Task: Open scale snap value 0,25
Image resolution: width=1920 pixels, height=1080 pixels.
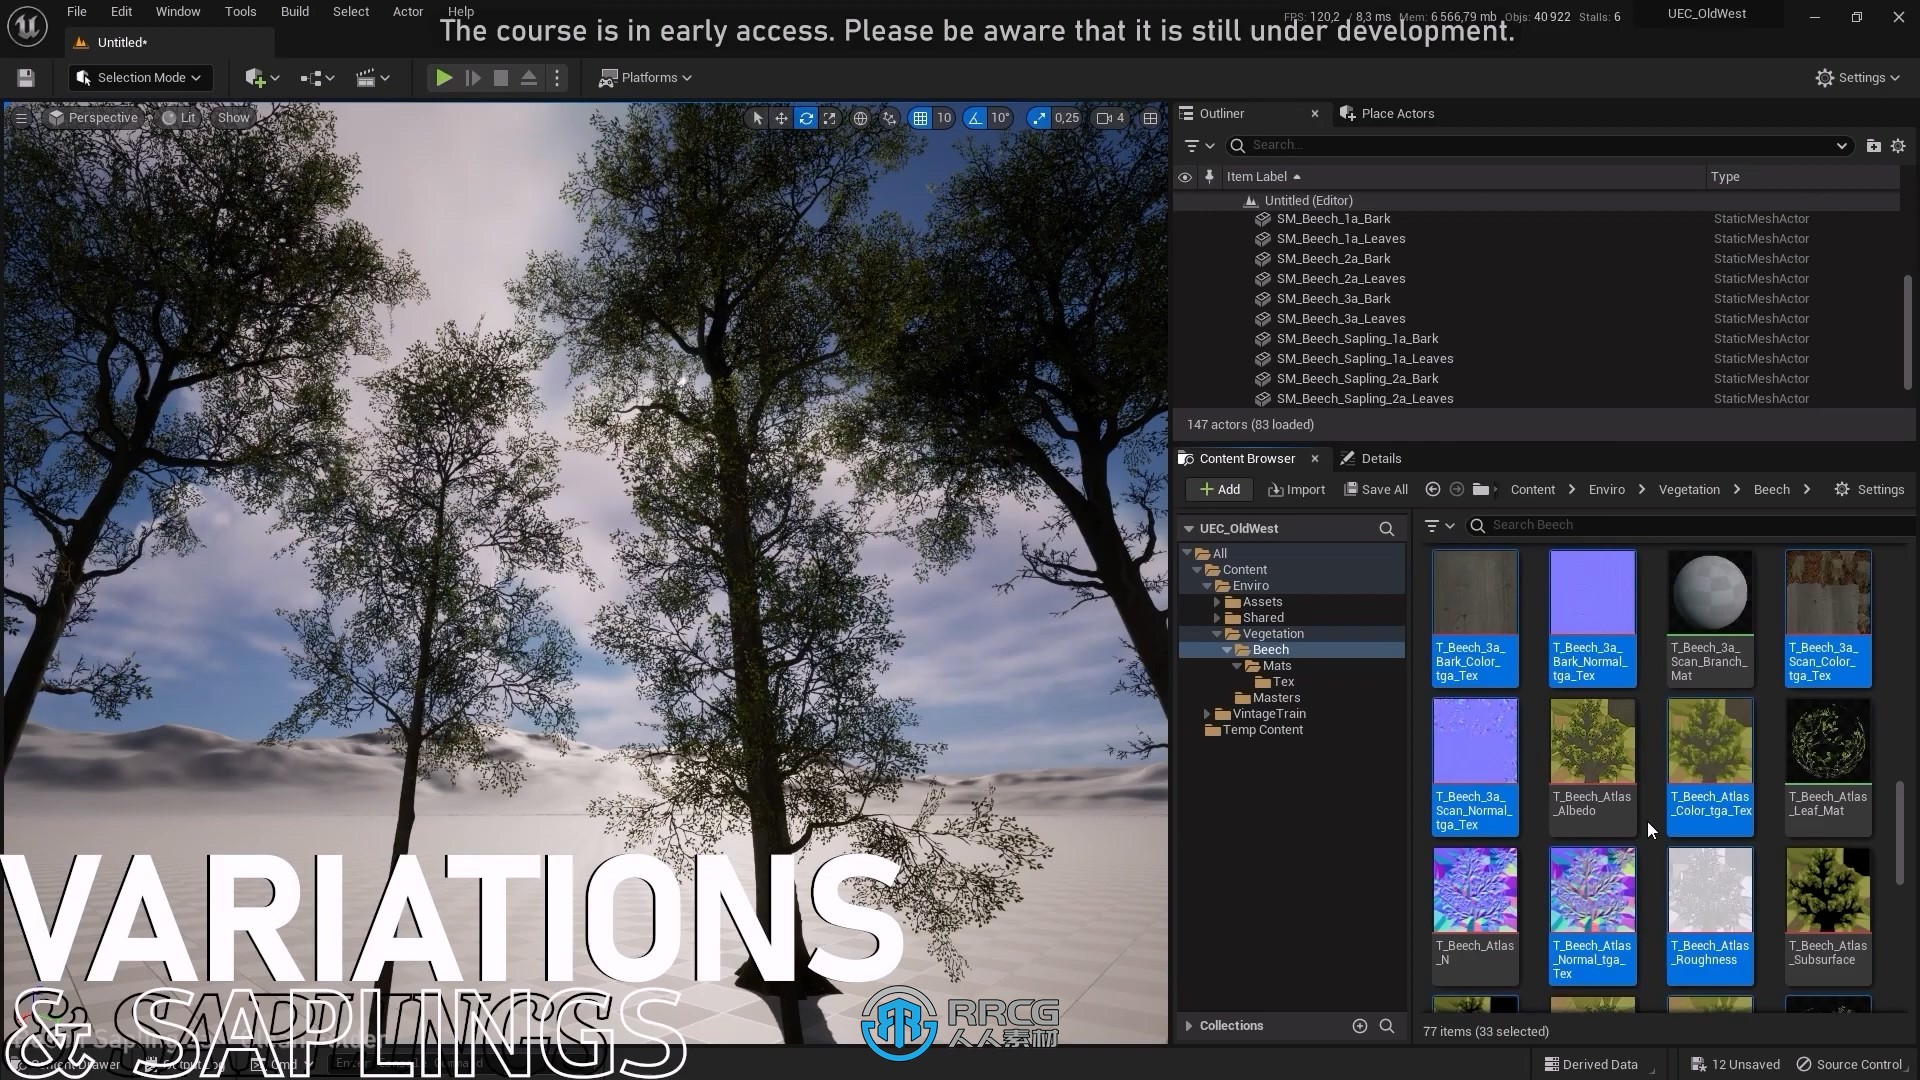Action: click(1067, 118)
